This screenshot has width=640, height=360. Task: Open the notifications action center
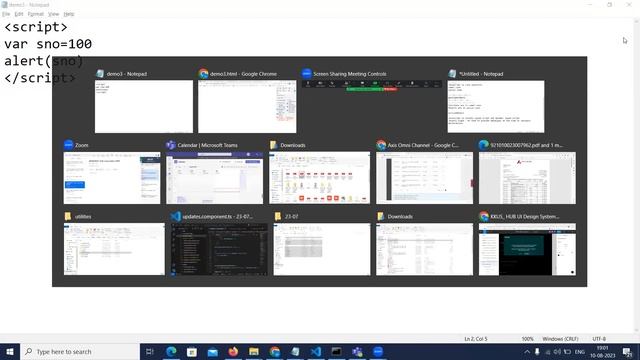coord(627,351)
